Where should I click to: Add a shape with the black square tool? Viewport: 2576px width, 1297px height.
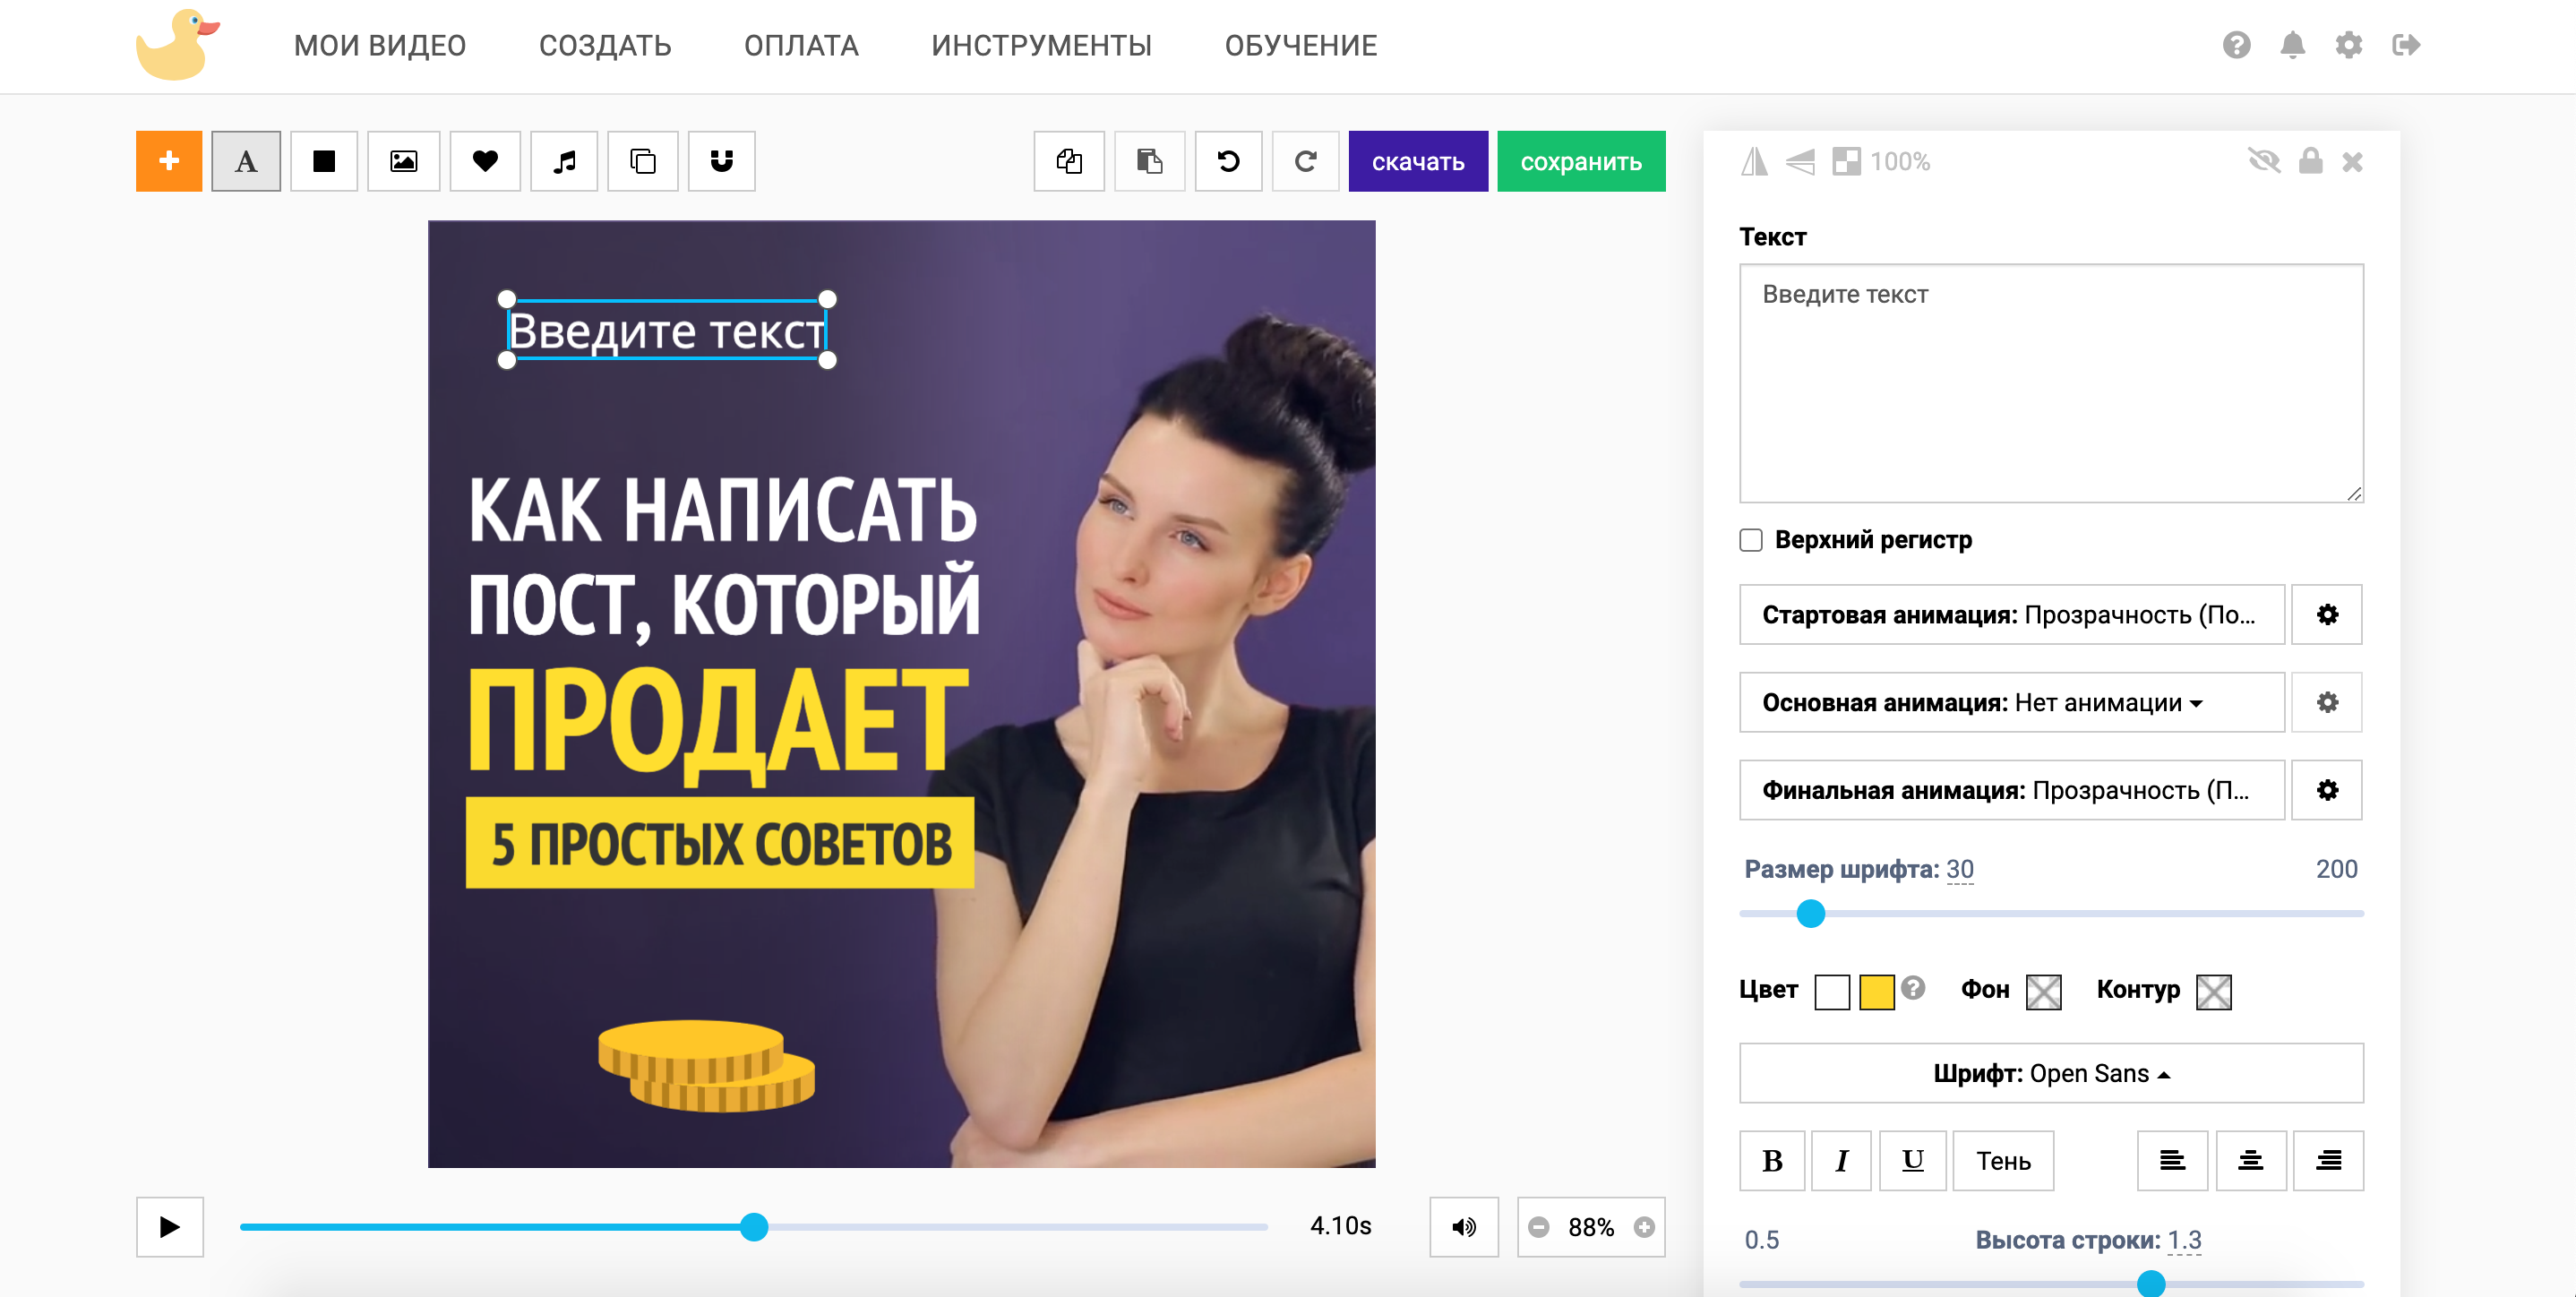(x=324, y=161)
